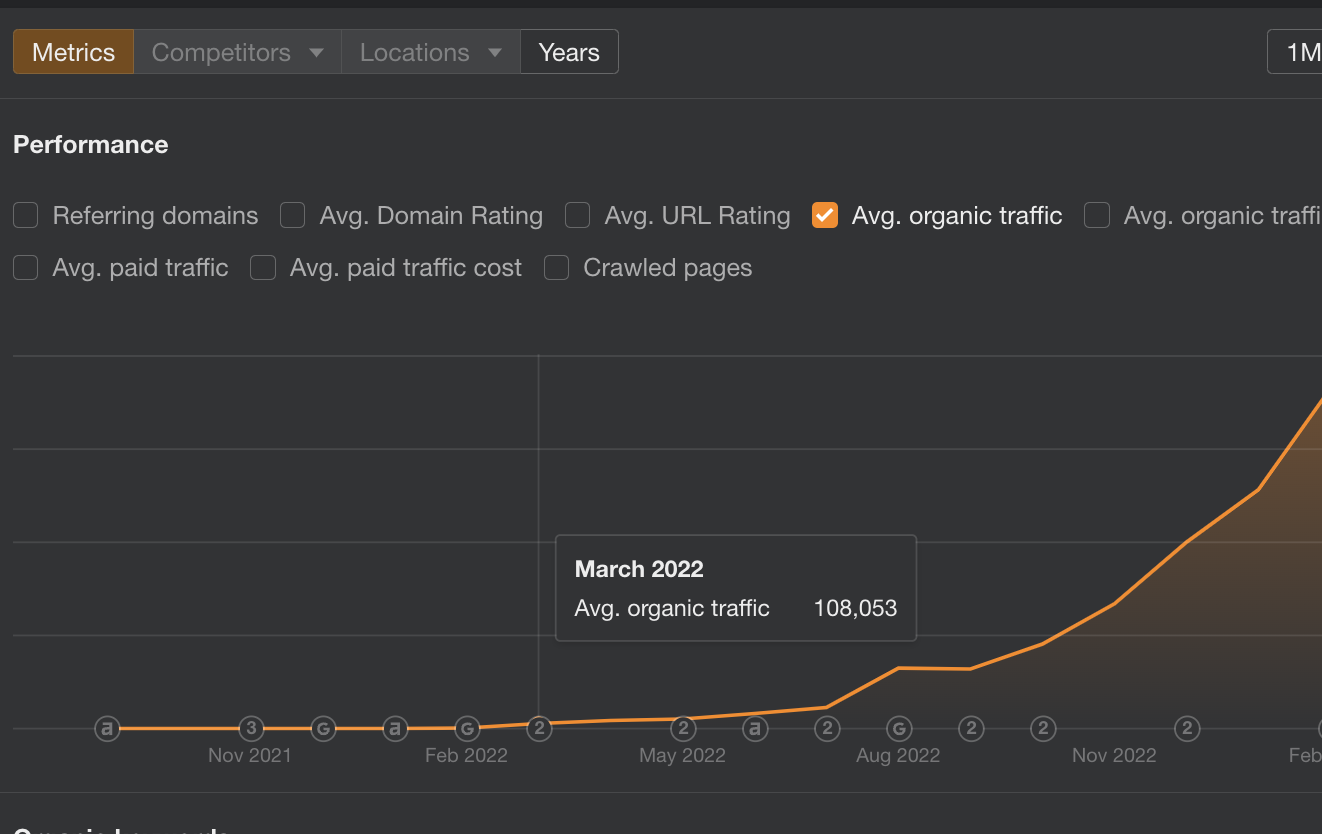Click the 'a' marker right of May 2022
1322x834 pixels.
pyautogui.click(x=755, y=729)
